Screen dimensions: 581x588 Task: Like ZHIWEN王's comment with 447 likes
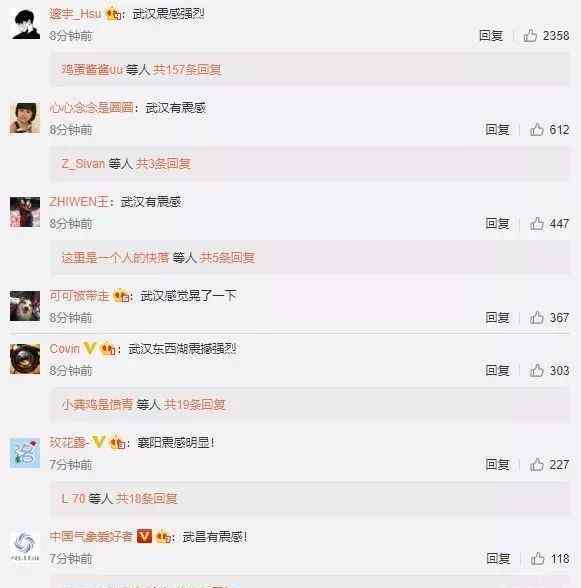click(536, 224)
